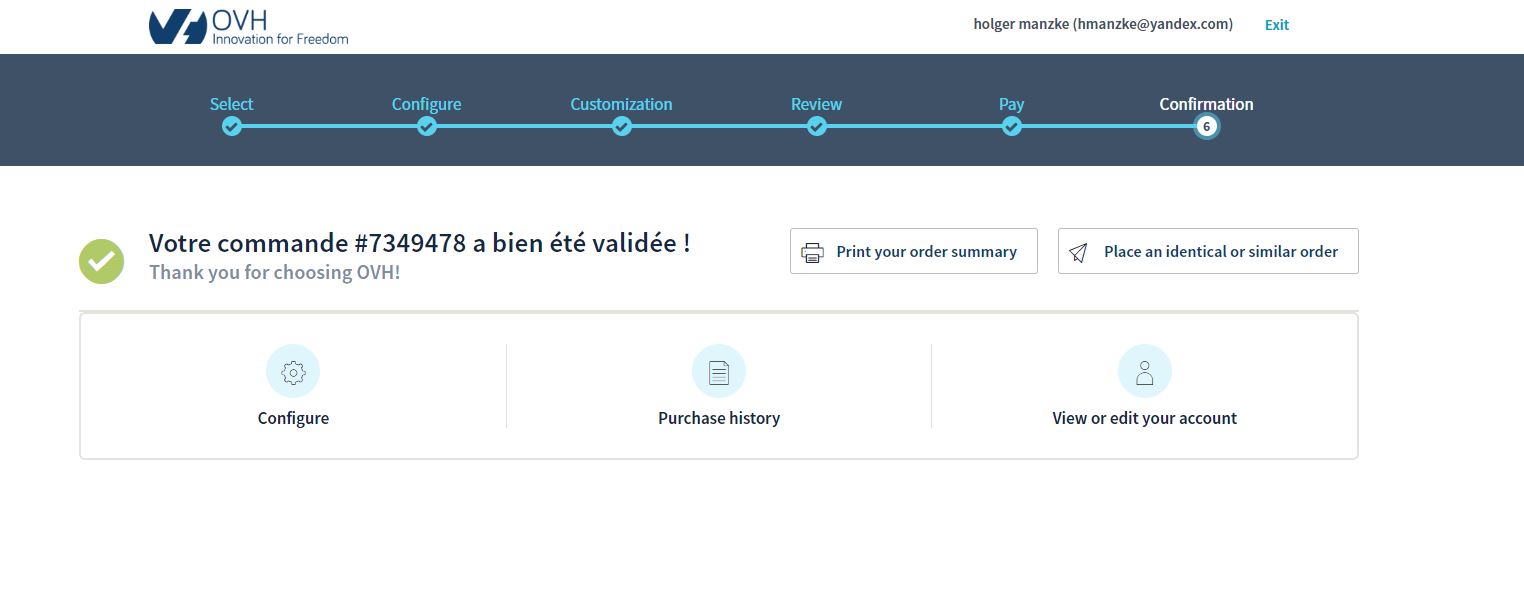Click the Customization step checkmark circle
The height and width of the screenshot is (613, 1524).
622,127
